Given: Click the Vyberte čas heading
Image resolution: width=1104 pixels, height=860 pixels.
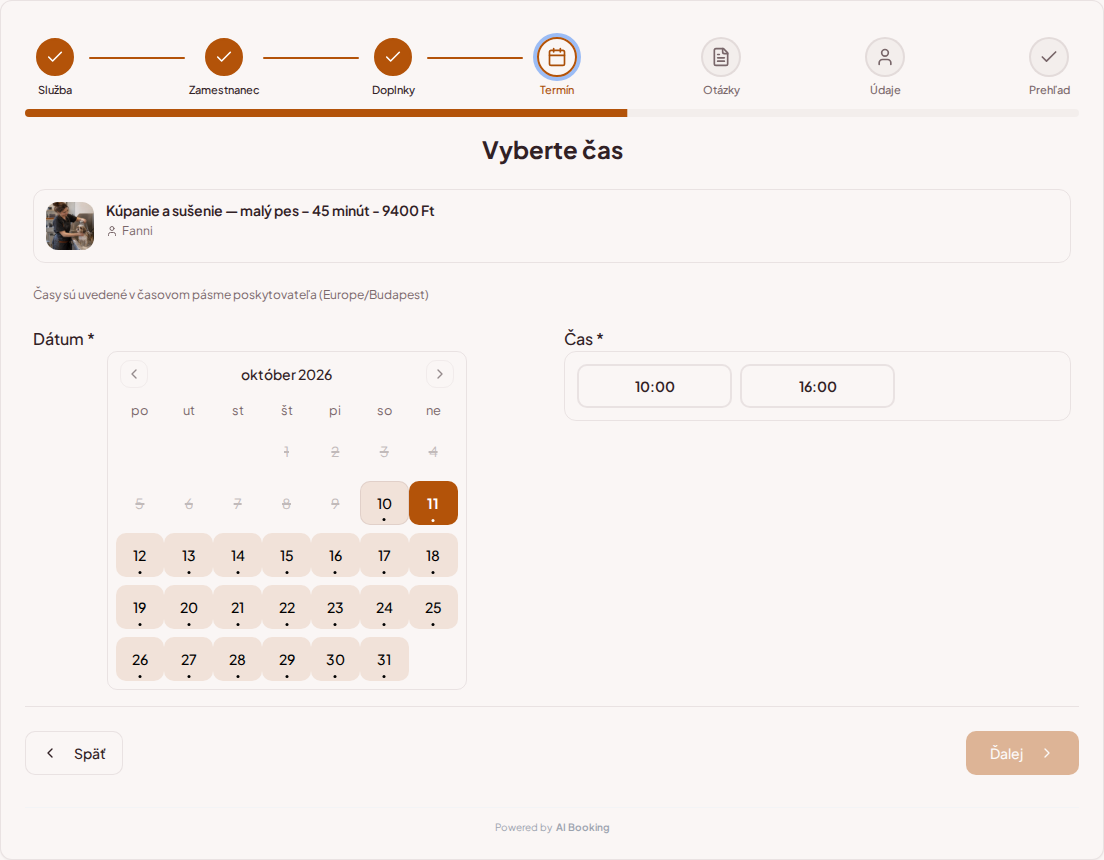Looking at the screenshot, I should pos(552,150).
